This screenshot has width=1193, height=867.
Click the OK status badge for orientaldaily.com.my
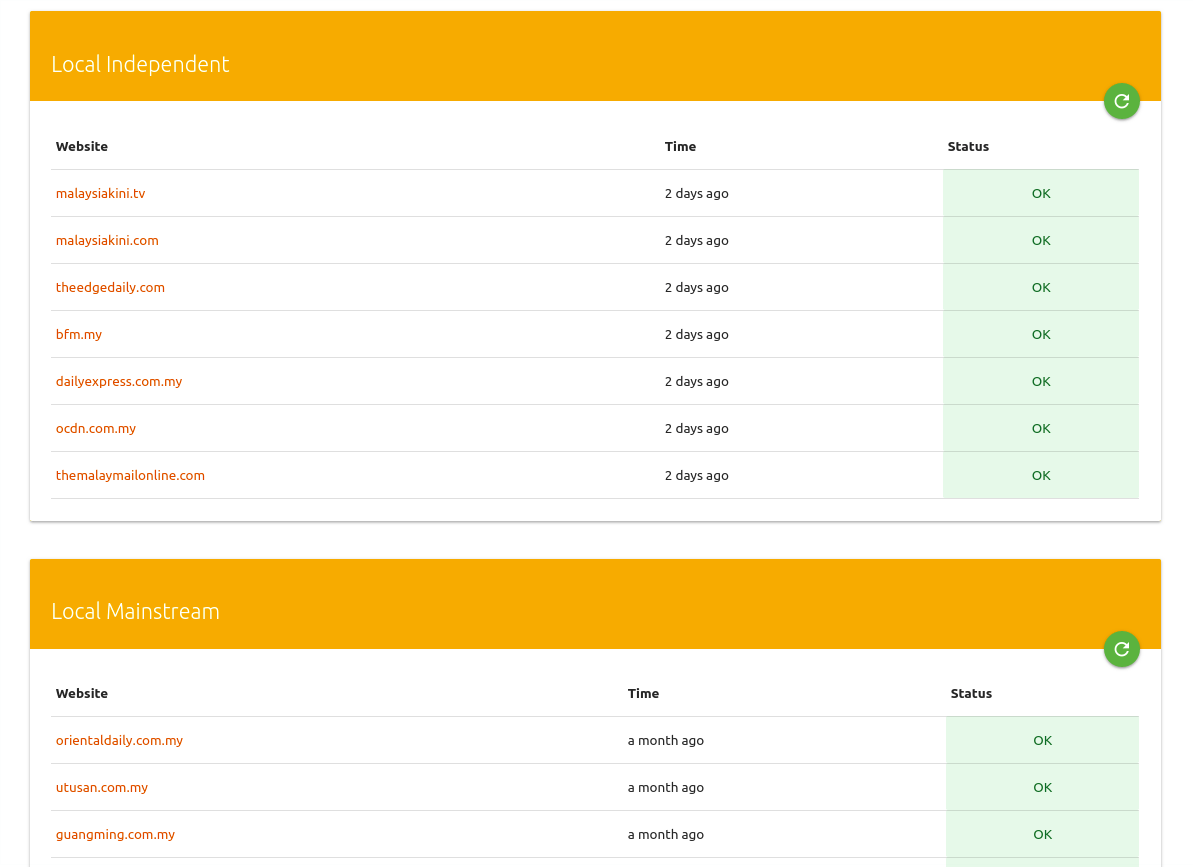click(1042, 740)
